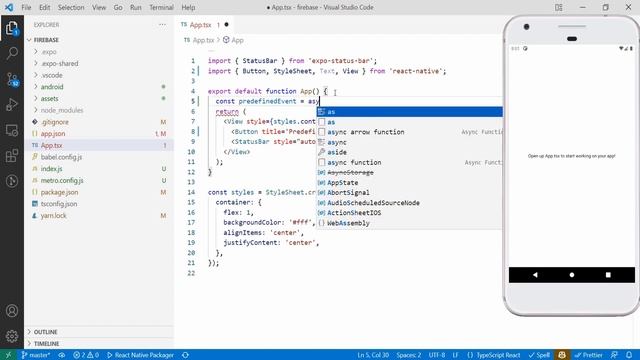This screenshot has height=360, width=640.
Task: Open the Selection menu
Action: (71, 7)
